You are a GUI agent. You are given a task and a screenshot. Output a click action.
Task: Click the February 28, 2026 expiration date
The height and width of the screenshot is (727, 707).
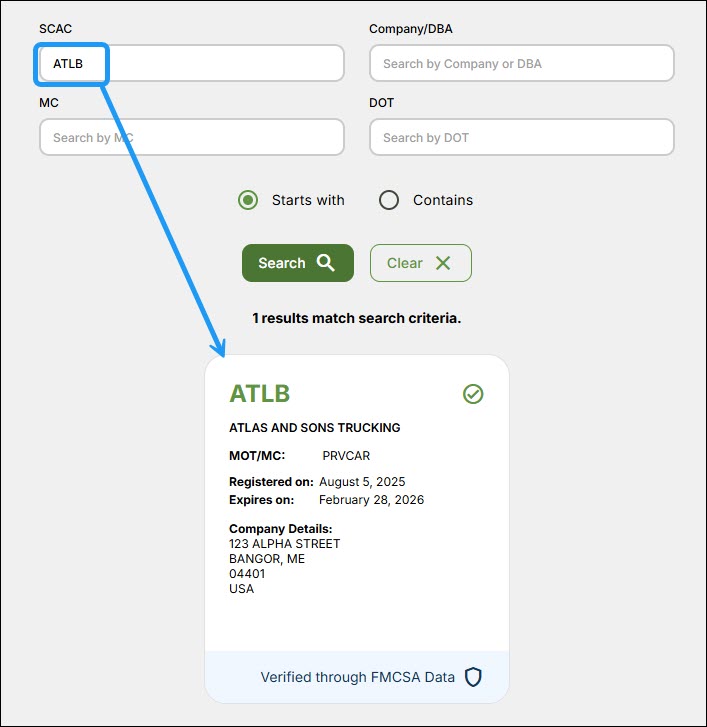[x=371, y=500]
